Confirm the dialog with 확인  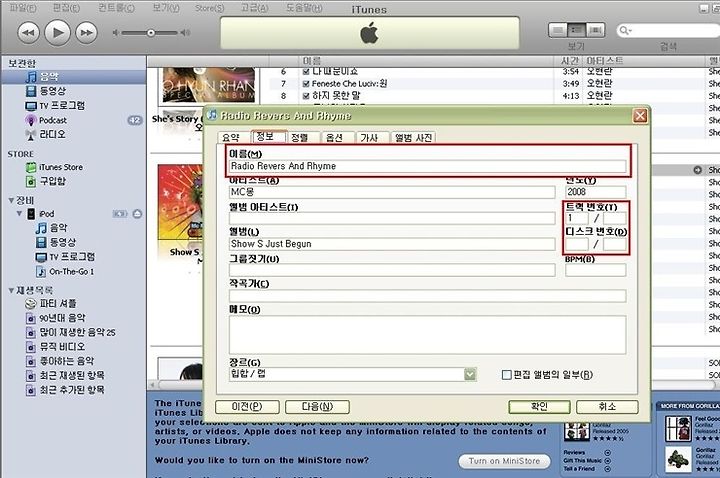pos(540,407)
